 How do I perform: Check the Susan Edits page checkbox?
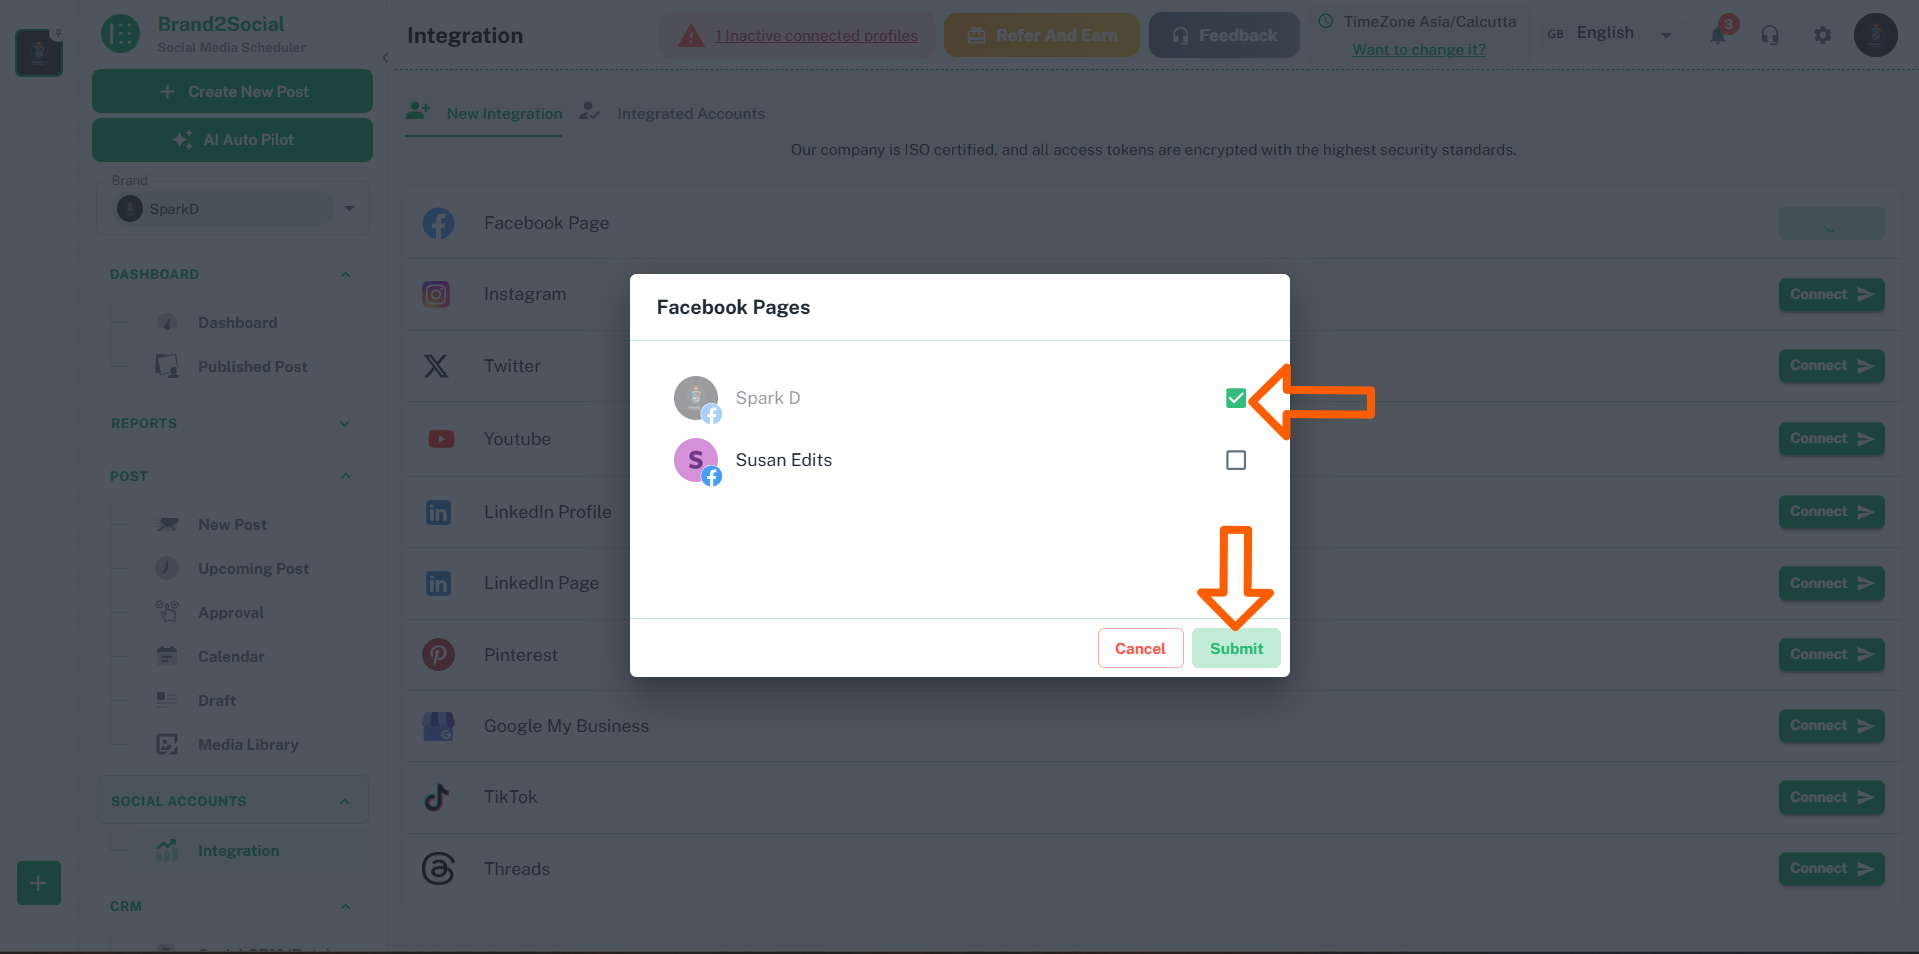(x=1235, y=460)
